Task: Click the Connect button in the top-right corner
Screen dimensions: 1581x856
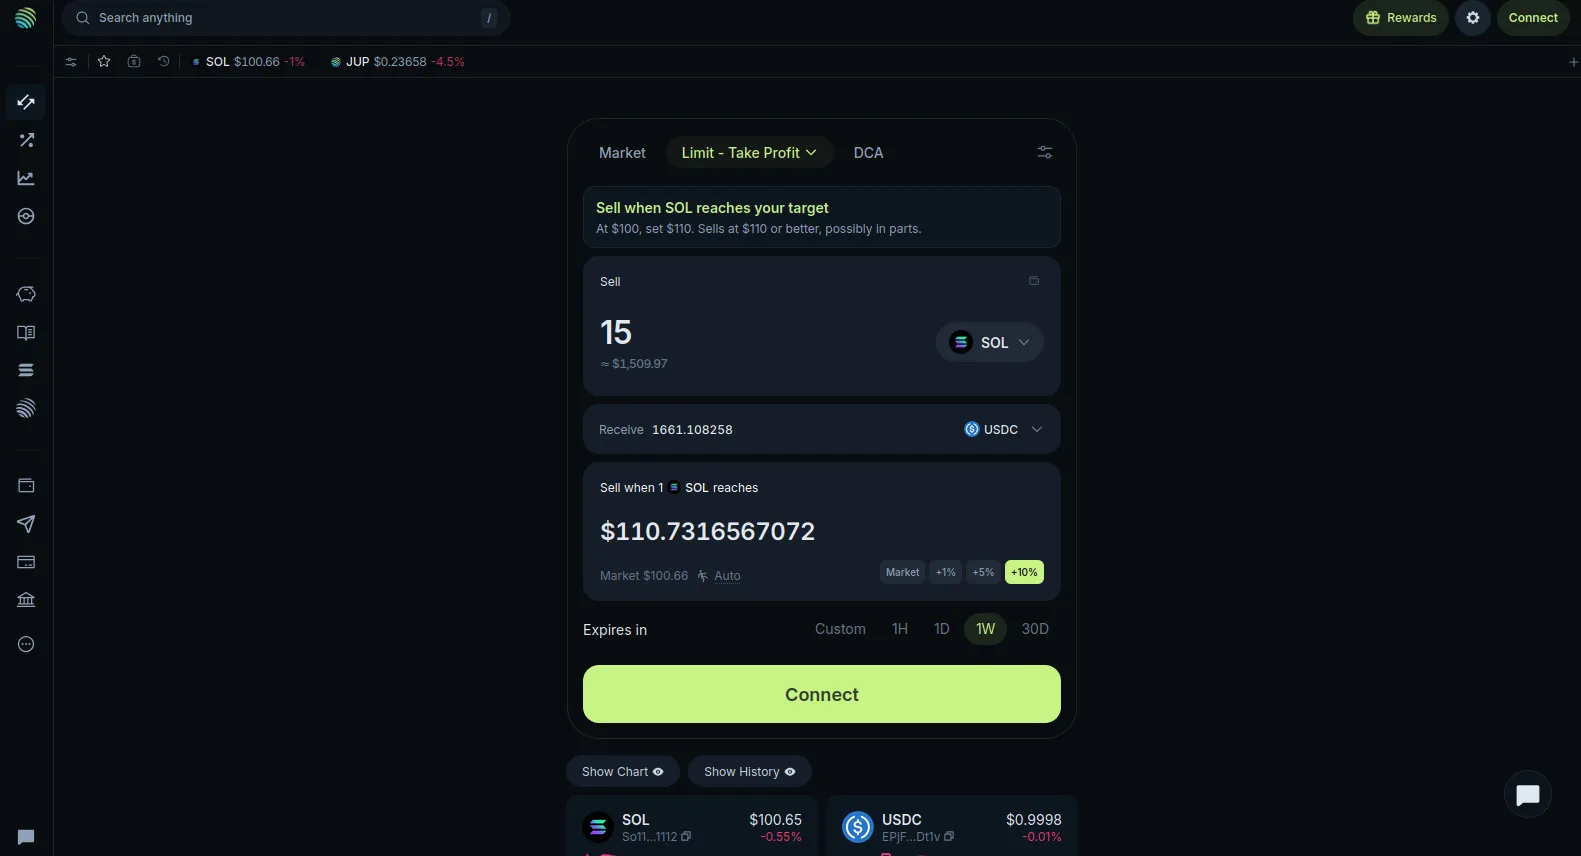Action: (1533, 18)
